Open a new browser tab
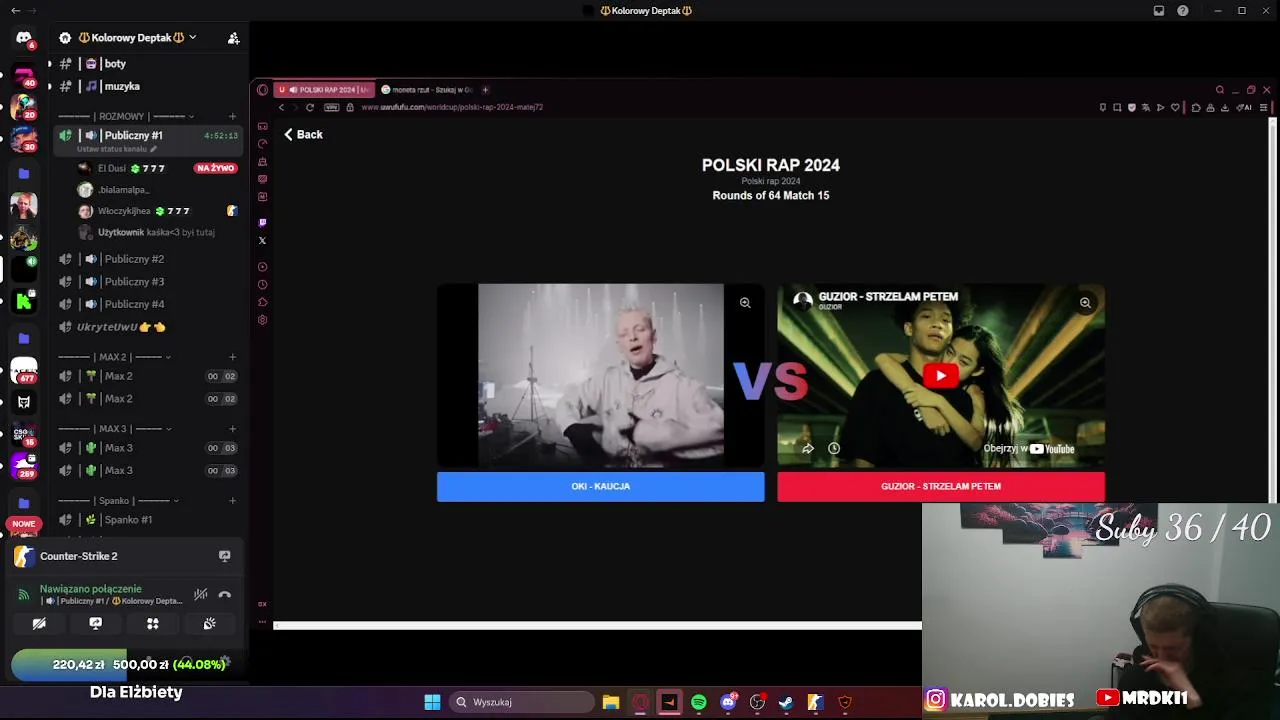The width and height of the screenshot is (1280, 720). point(485,90)
